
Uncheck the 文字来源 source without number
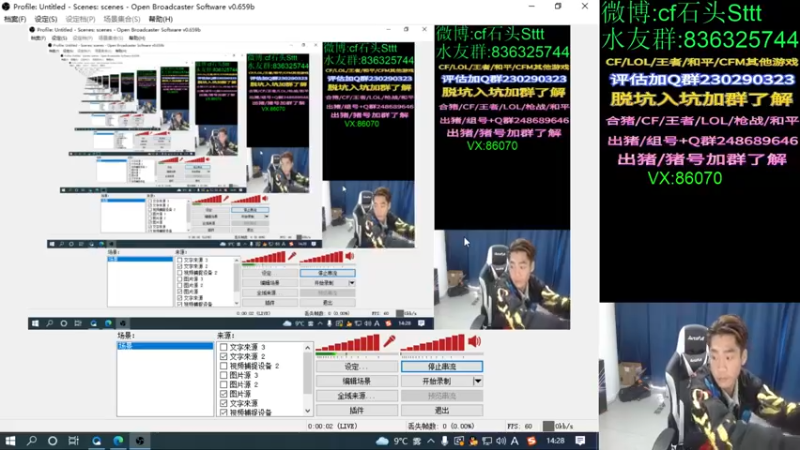pos(223,403)
